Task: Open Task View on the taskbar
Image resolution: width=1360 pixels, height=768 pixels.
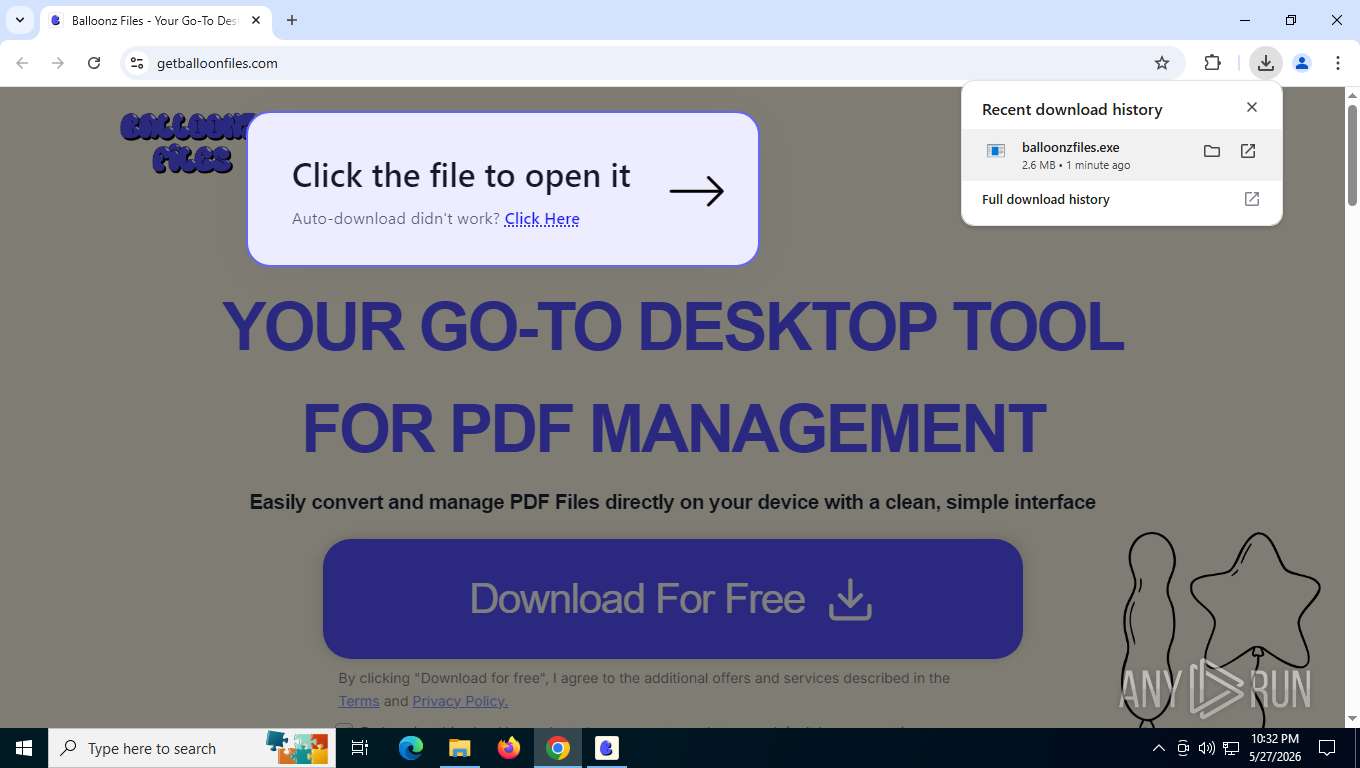Action: (361, 748)
